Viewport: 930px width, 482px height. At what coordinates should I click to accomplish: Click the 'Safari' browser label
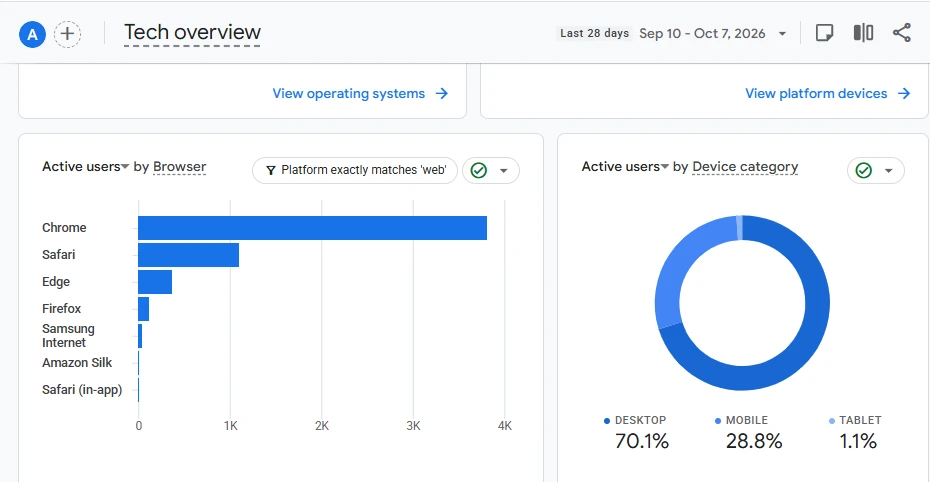pyautogui.click(x=59, y=255)
